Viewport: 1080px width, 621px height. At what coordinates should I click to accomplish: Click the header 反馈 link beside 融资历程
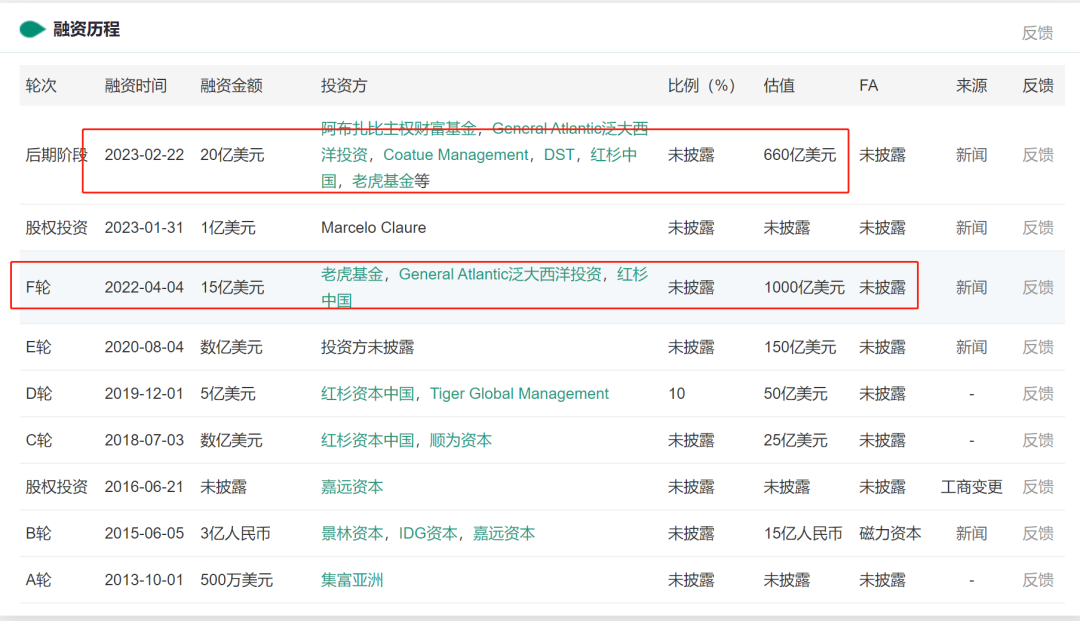coord(1037,33)
